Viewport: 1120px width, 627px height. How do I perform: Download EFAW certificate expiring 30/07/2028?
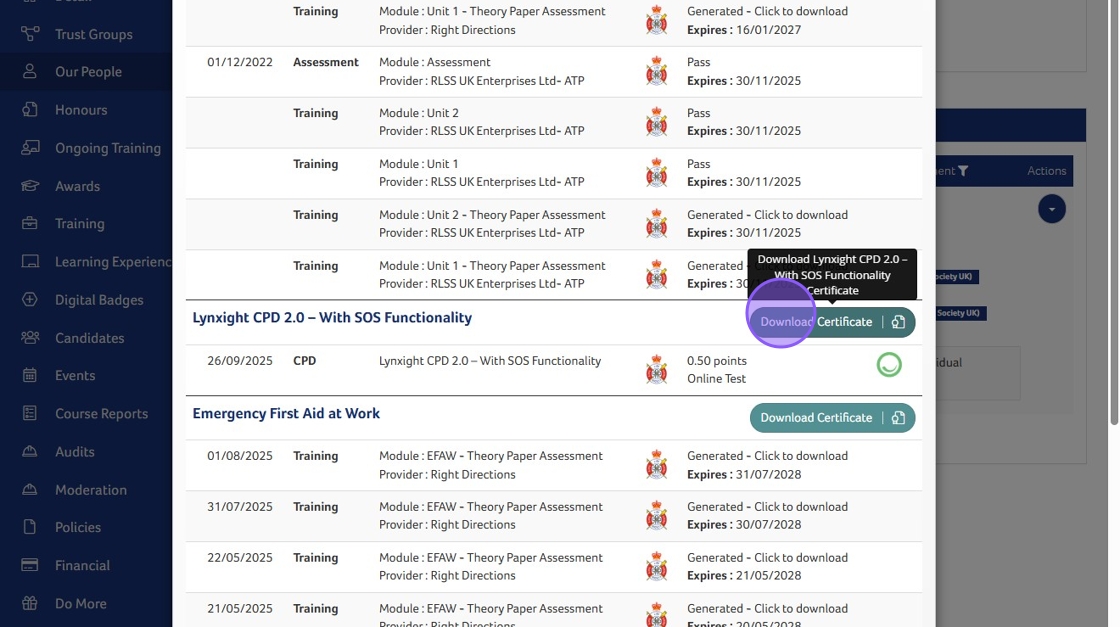pyautogui.click(x=767, y=507)
